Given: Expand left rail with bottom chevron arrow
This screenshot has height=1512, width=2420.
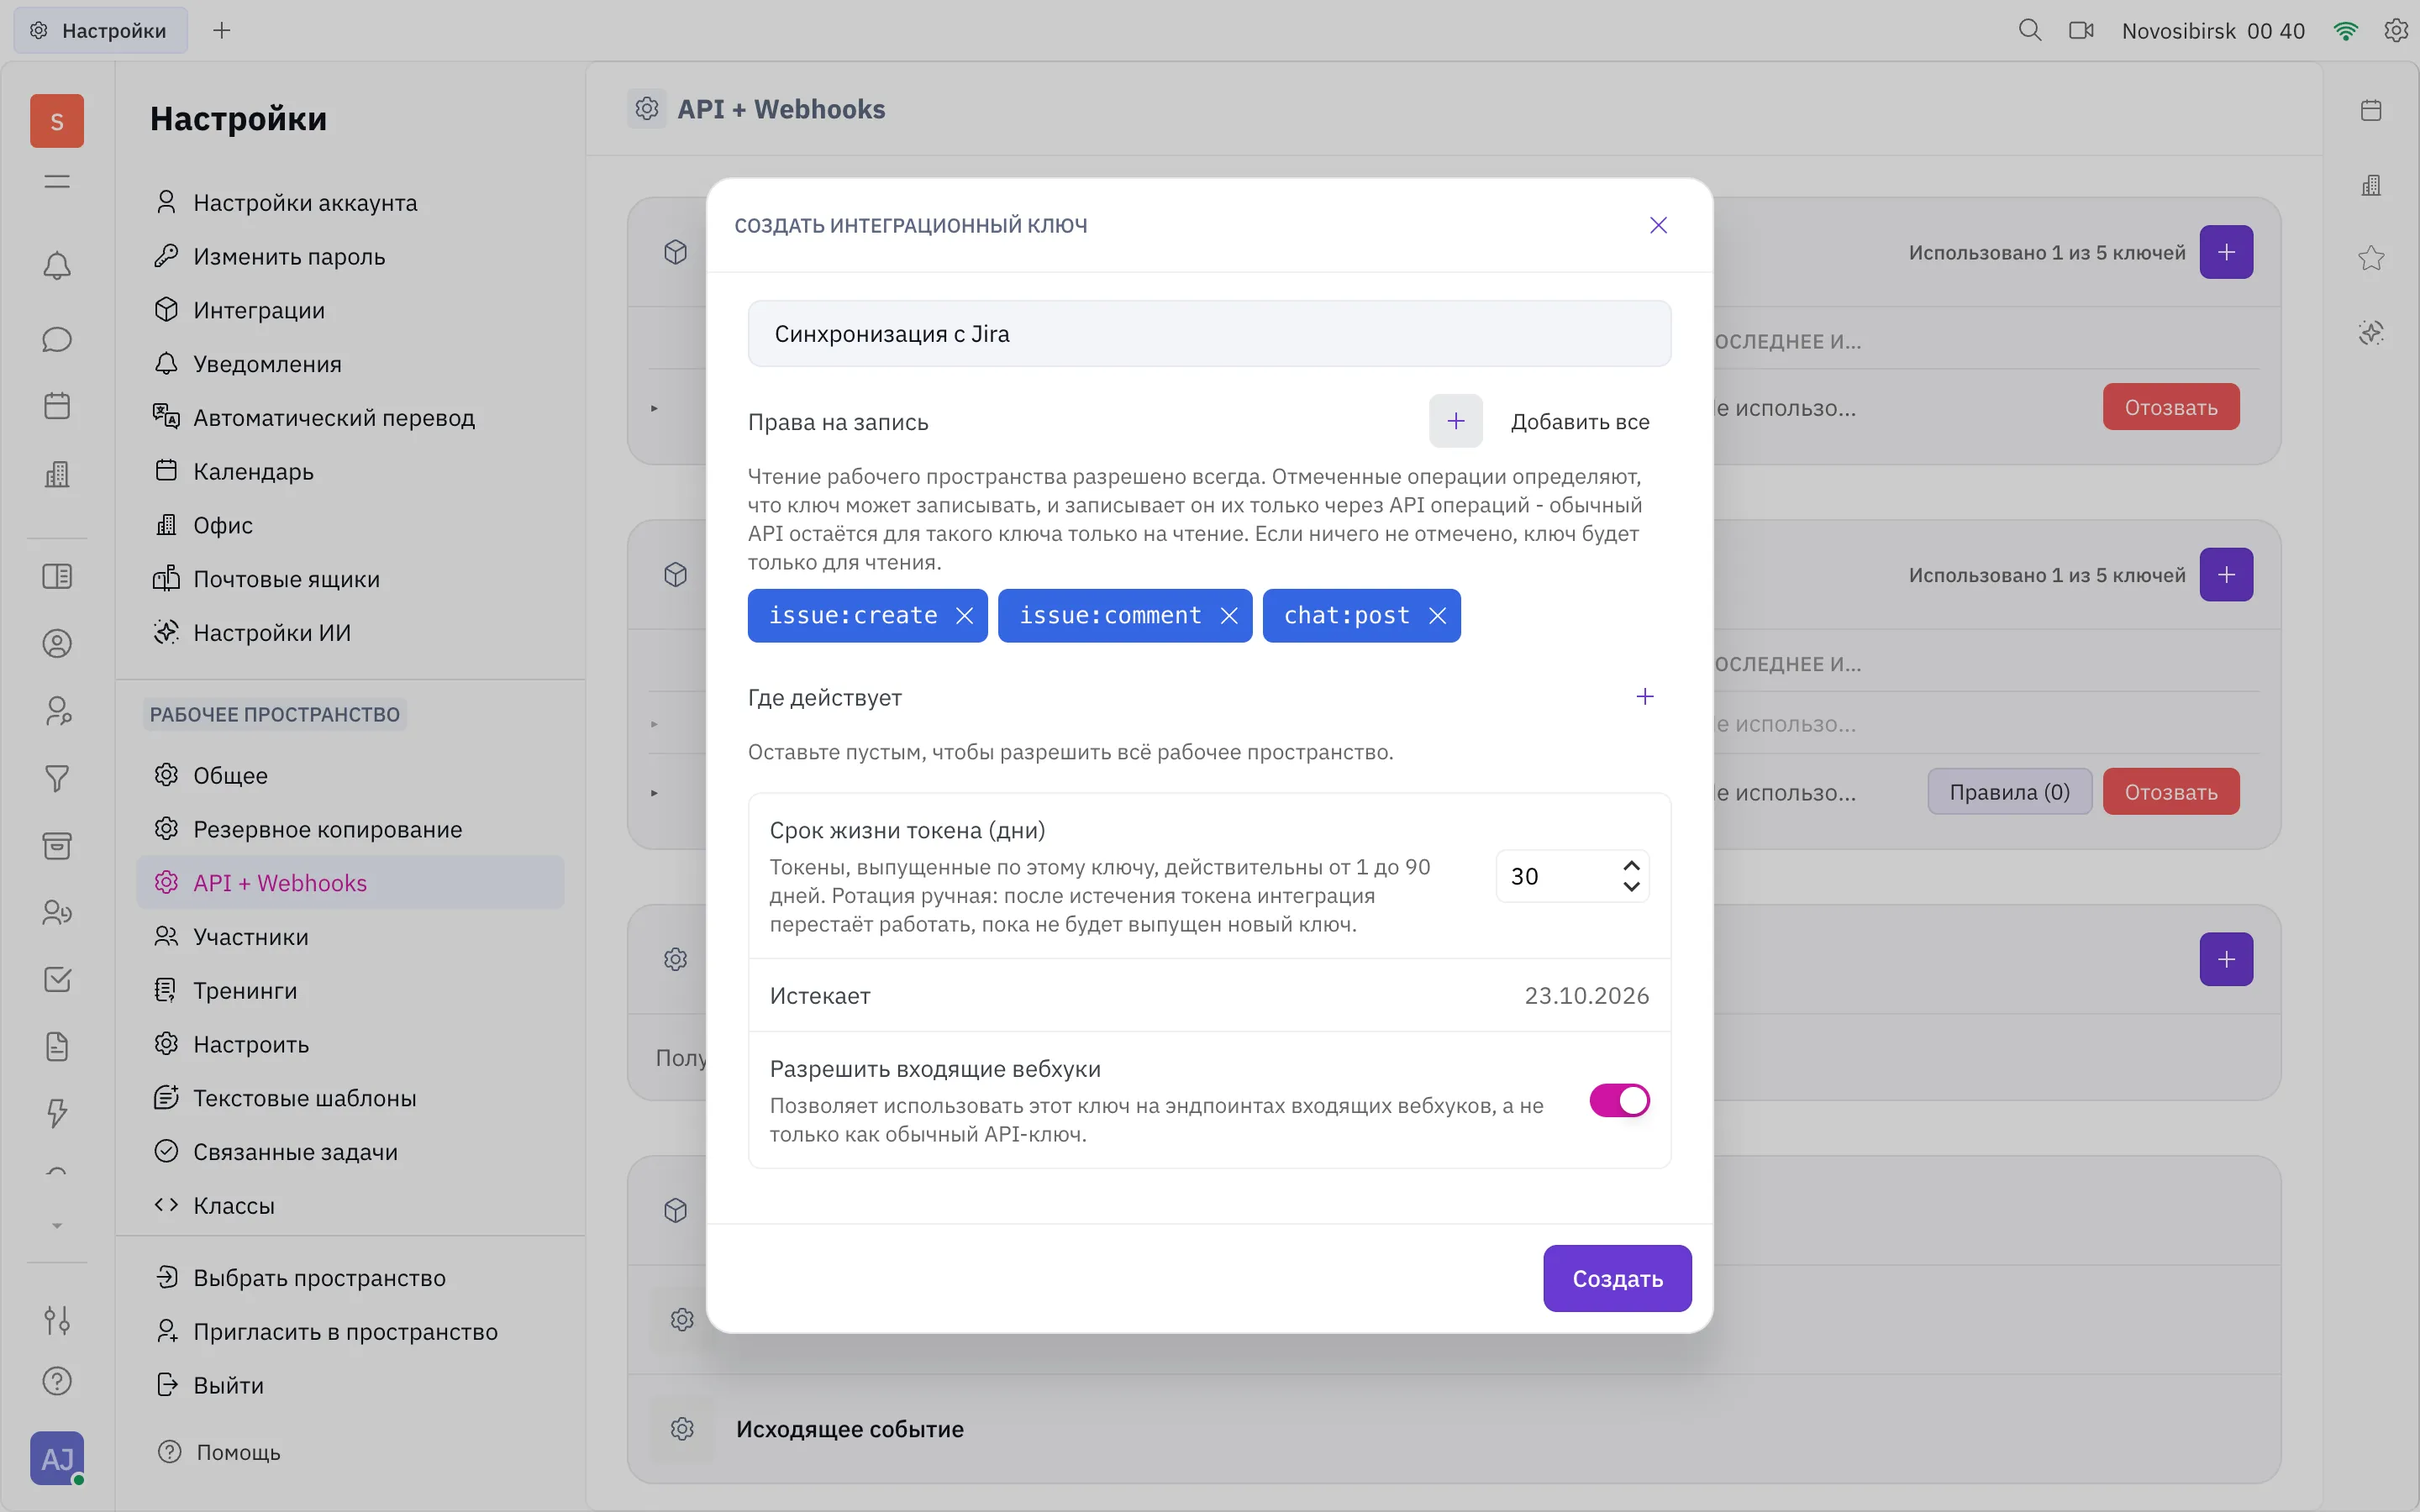Looking at the screenshot, I should click(x=57, y=1225).
